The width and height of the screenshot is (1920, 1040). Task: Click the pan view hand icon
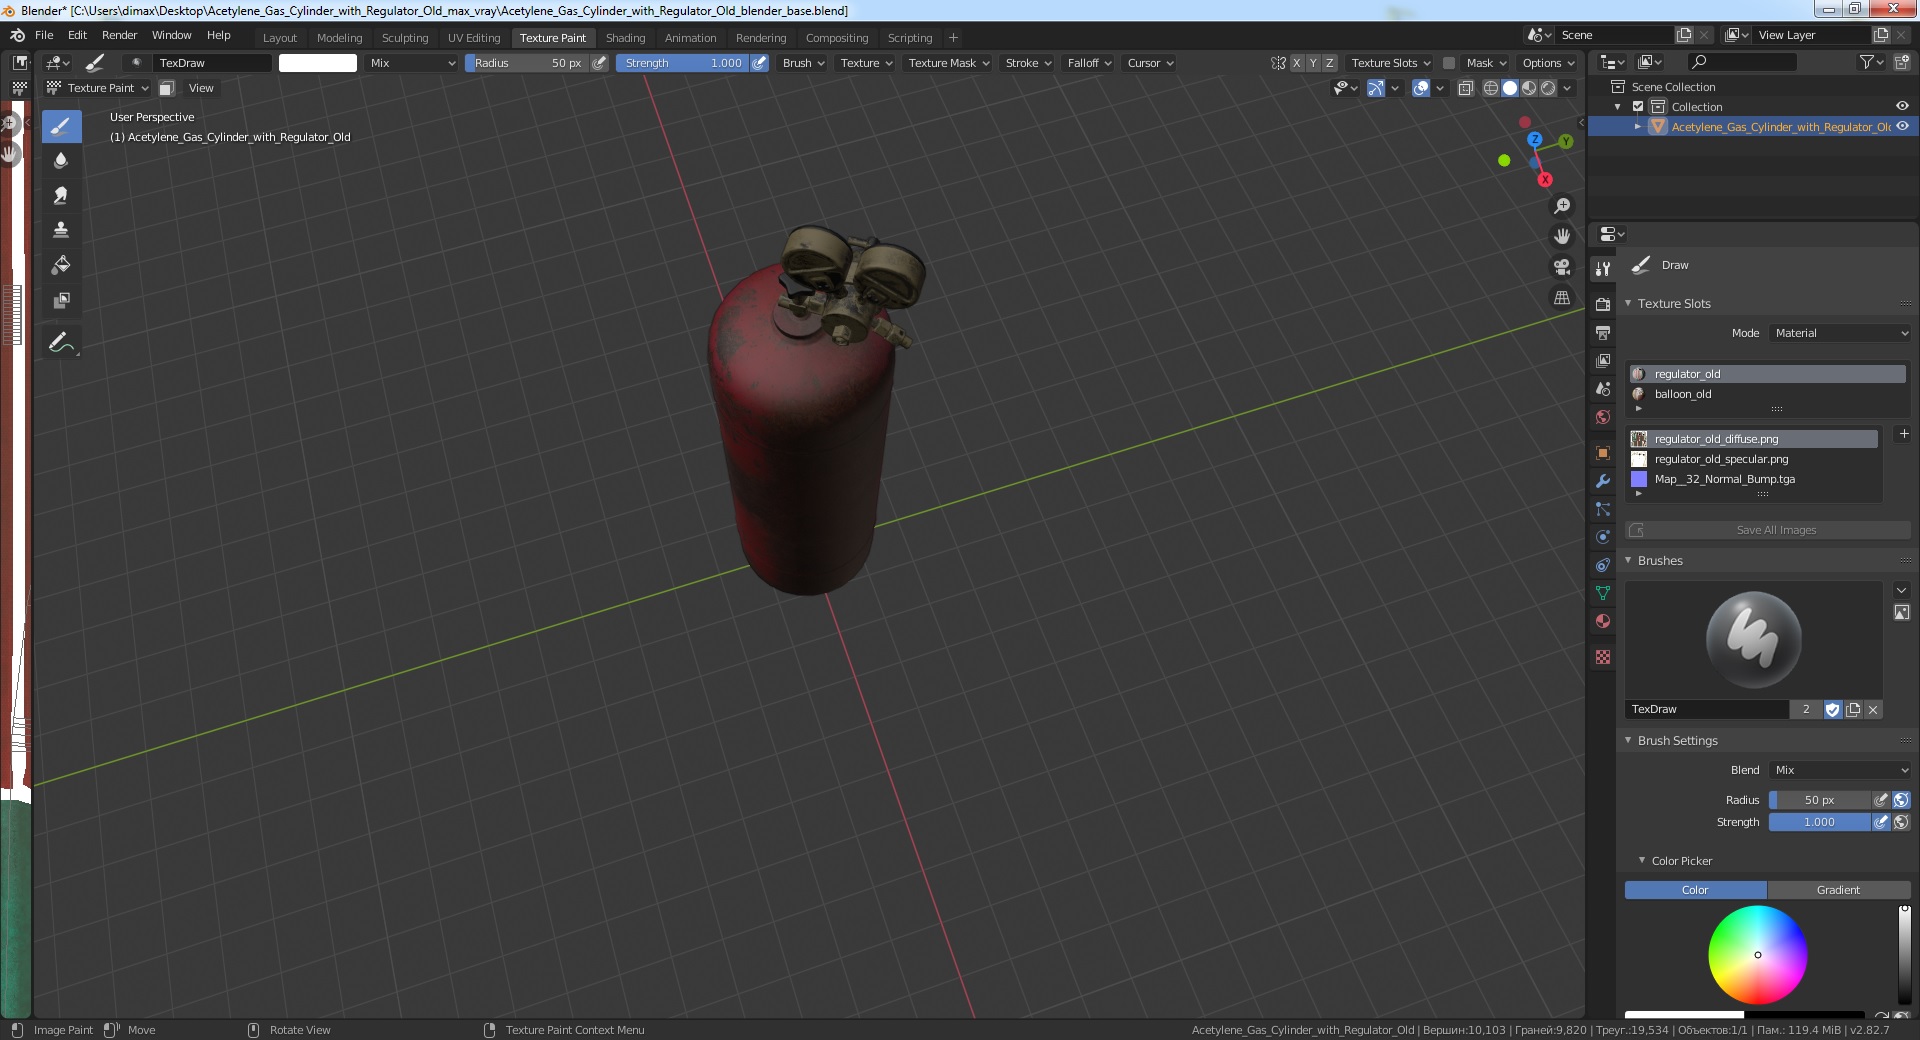coord(1562,236)
